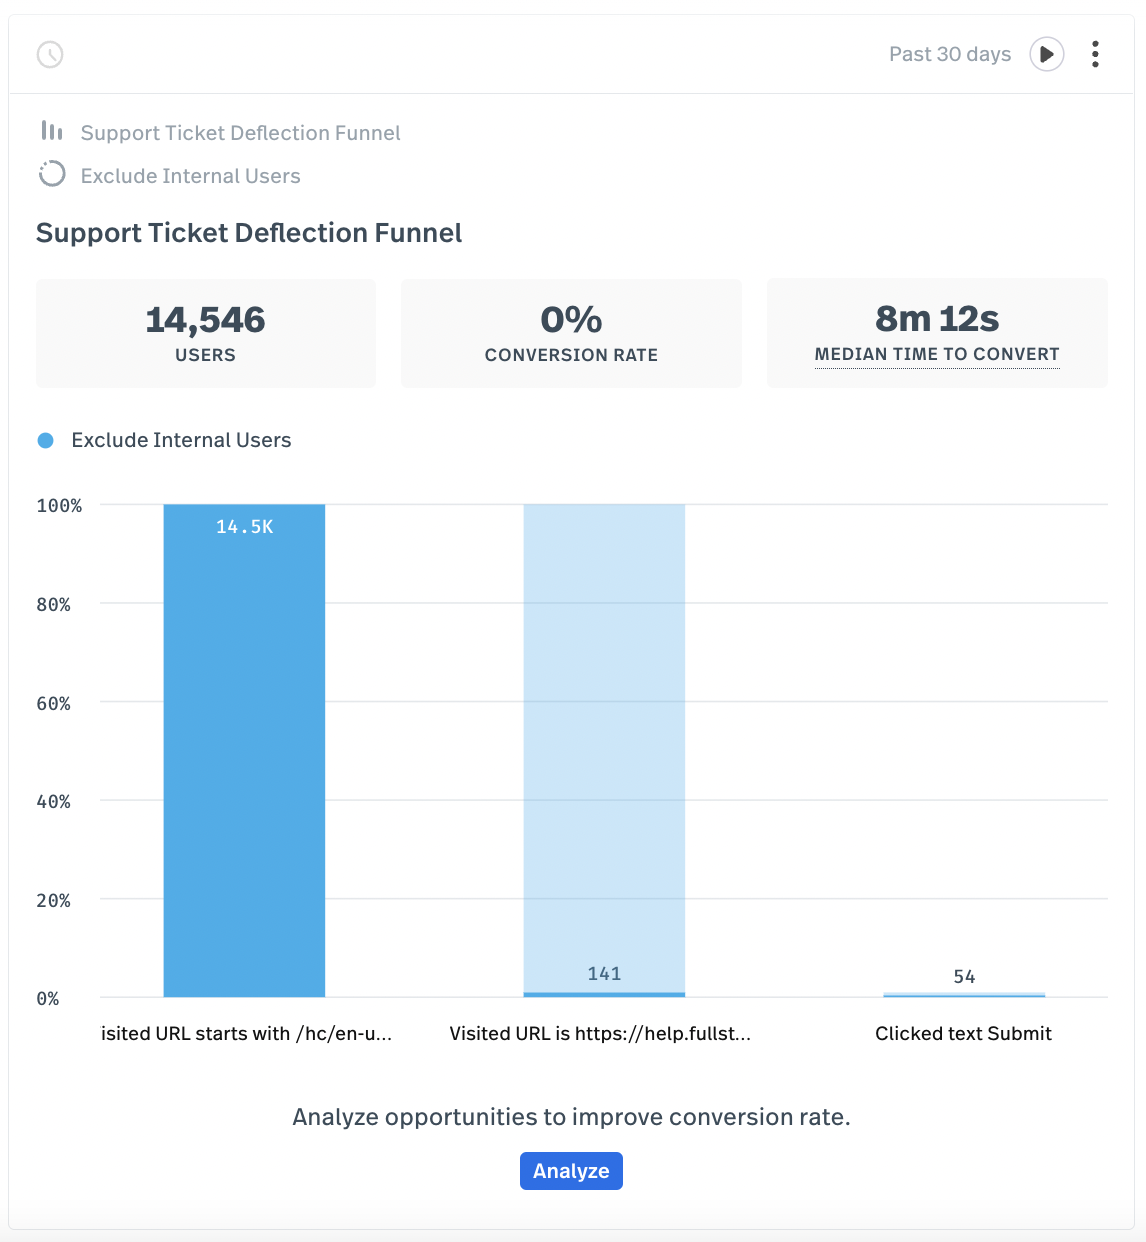This screenshot has height=1242, width=1146.
Task: Click the clock history icon
Action: (x=50, y=54)
